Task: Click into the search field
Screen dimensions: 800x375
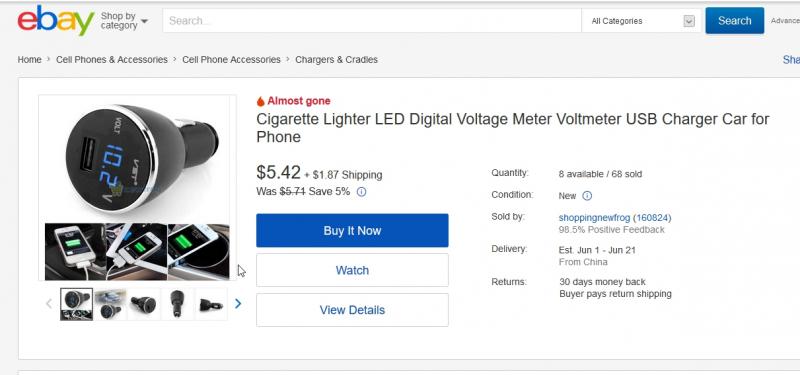Action: coord(372,21)
